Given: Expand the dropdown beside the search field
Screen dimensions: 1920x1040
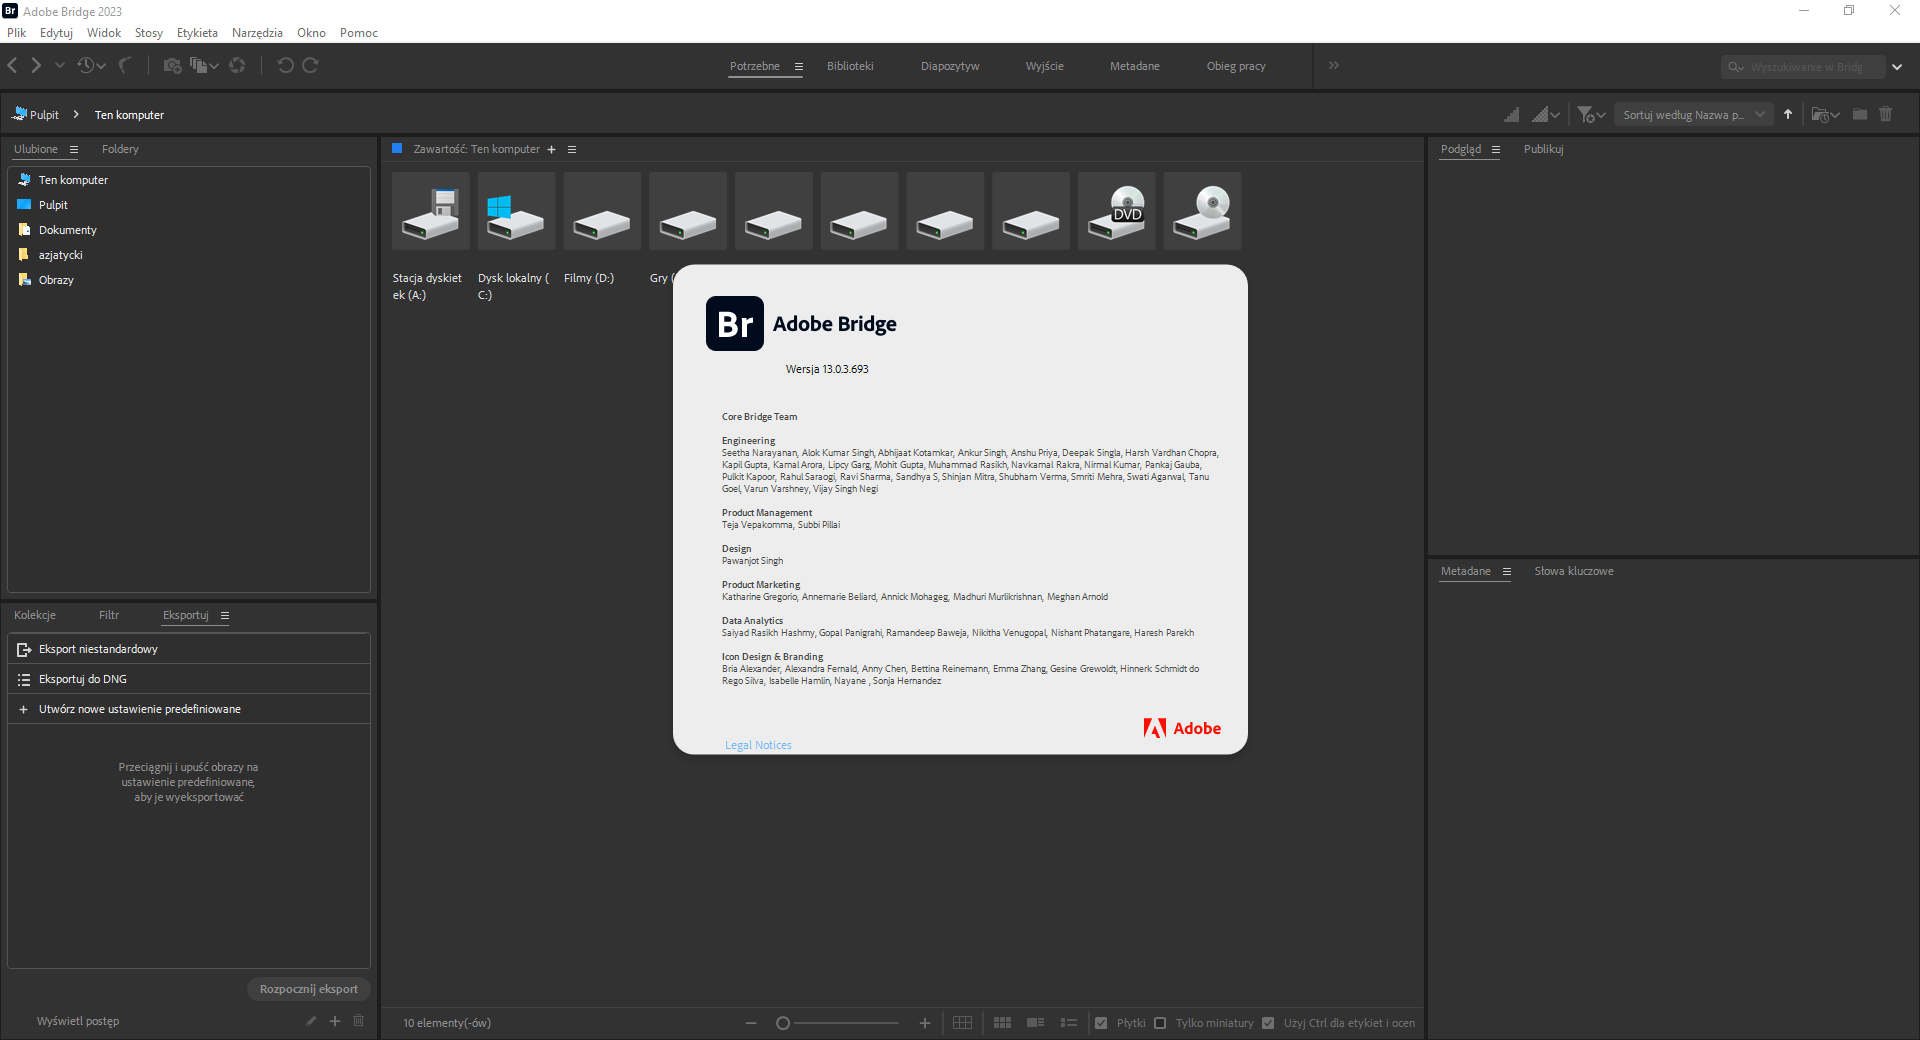Looking at the screenshot, I should pyautogui.click(x=1897, y=67).
